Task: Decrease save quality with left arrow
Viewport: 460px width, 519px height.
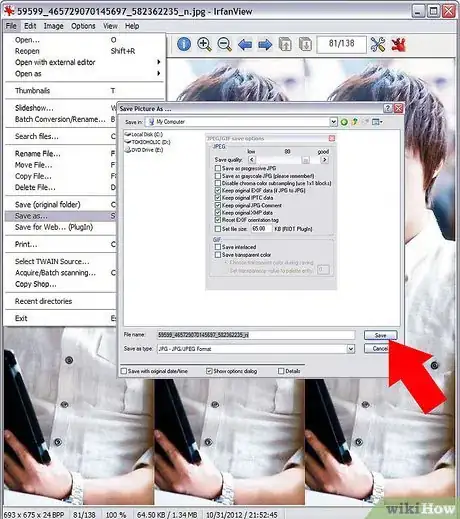Action: point(252,160)
